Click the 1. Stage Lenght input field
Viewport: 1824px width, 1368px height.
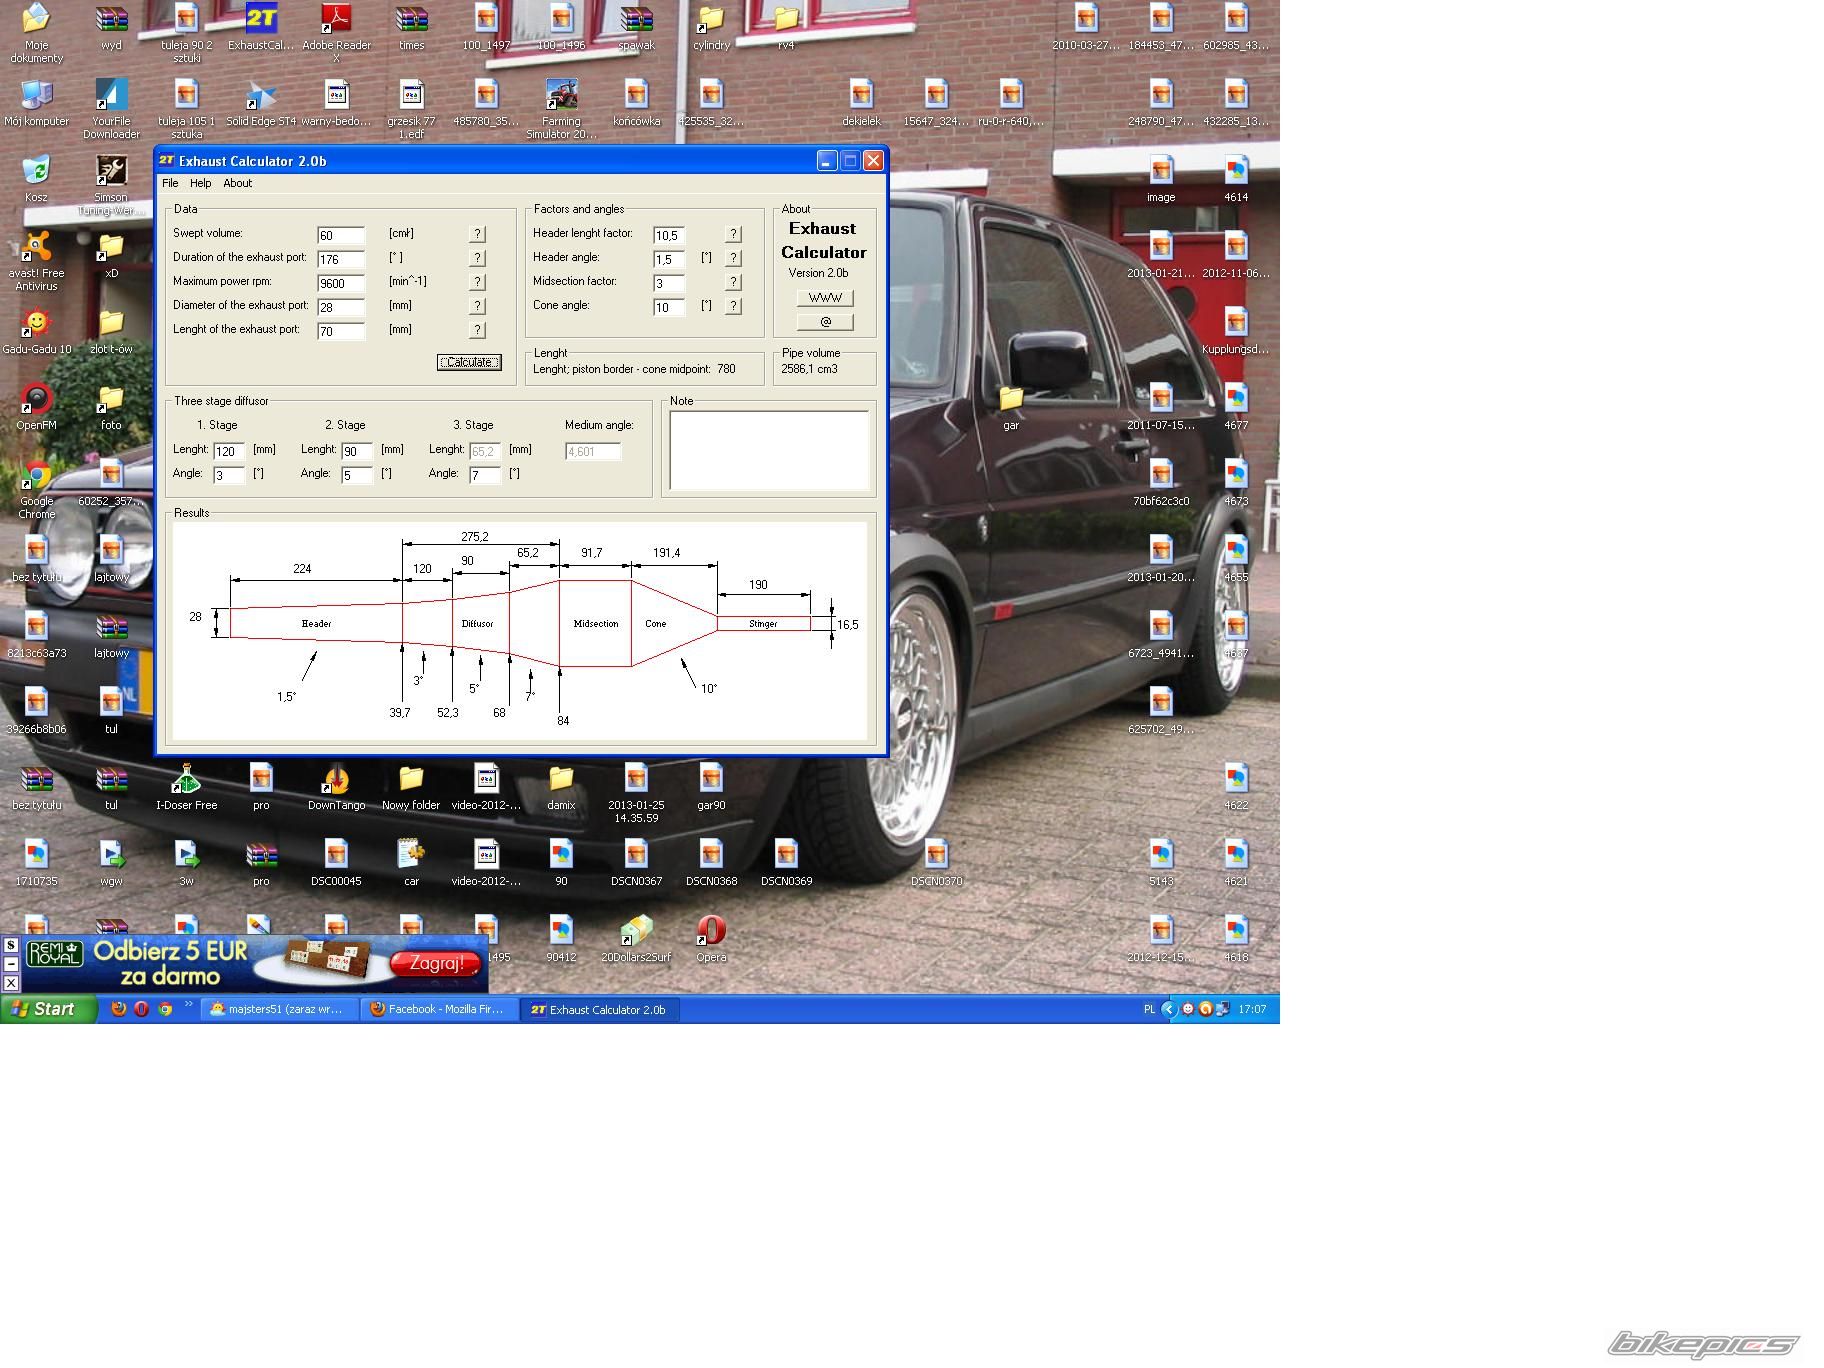tap(229, 452)
